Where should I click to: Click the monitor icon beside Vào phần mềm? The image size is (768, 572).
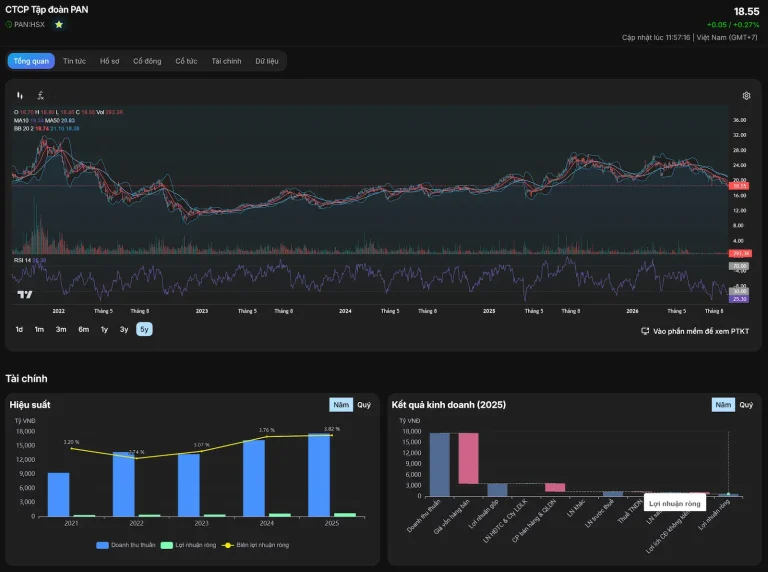click(x=645, y=331)
